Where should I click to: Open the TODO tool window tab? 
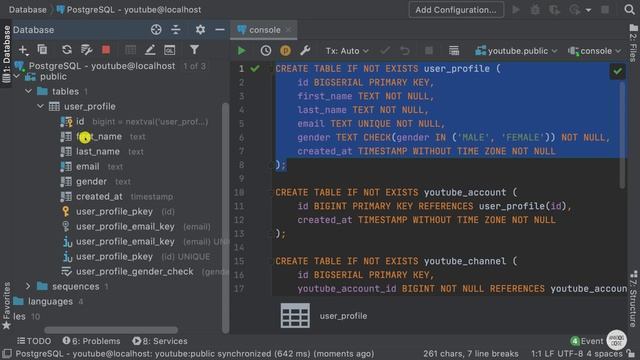(x=34, y=341)
